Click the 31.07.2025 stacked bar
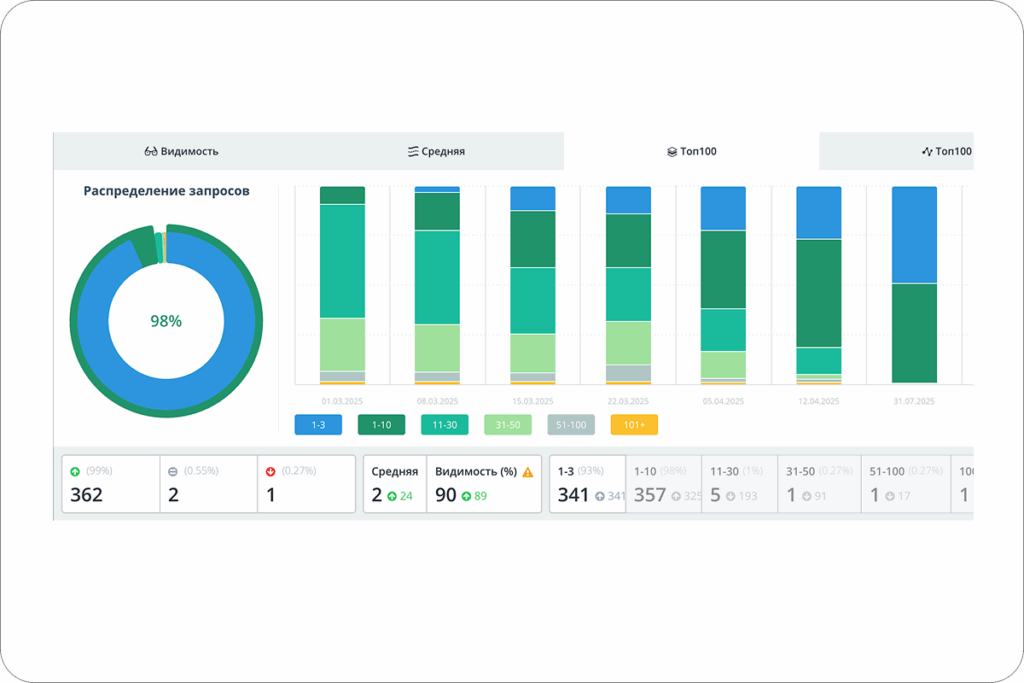 coord(914,285)
